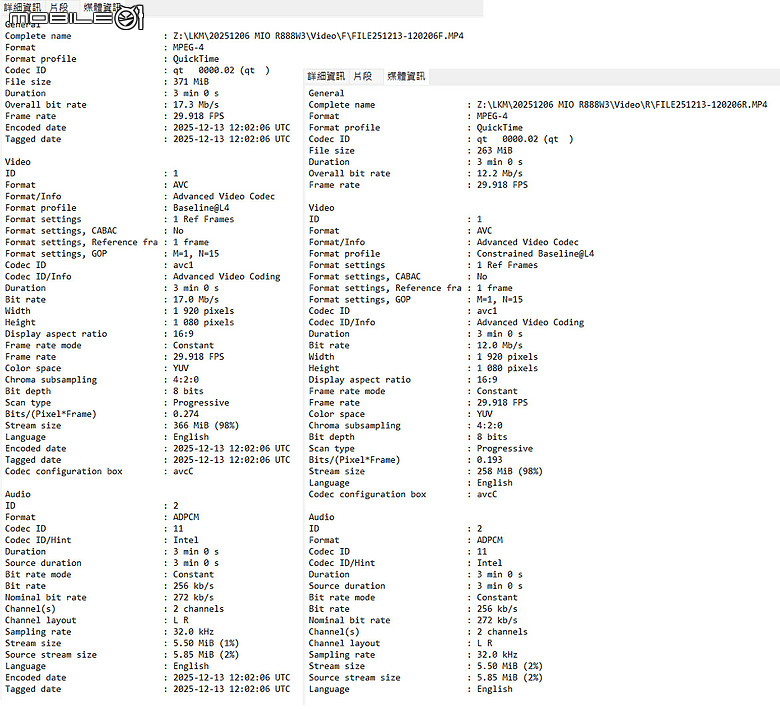This screenshot has width=780, height=709.
Task: Open the 詳細資訊 tab in the right window
Action: pyautogui.click(x=326, y=76)
